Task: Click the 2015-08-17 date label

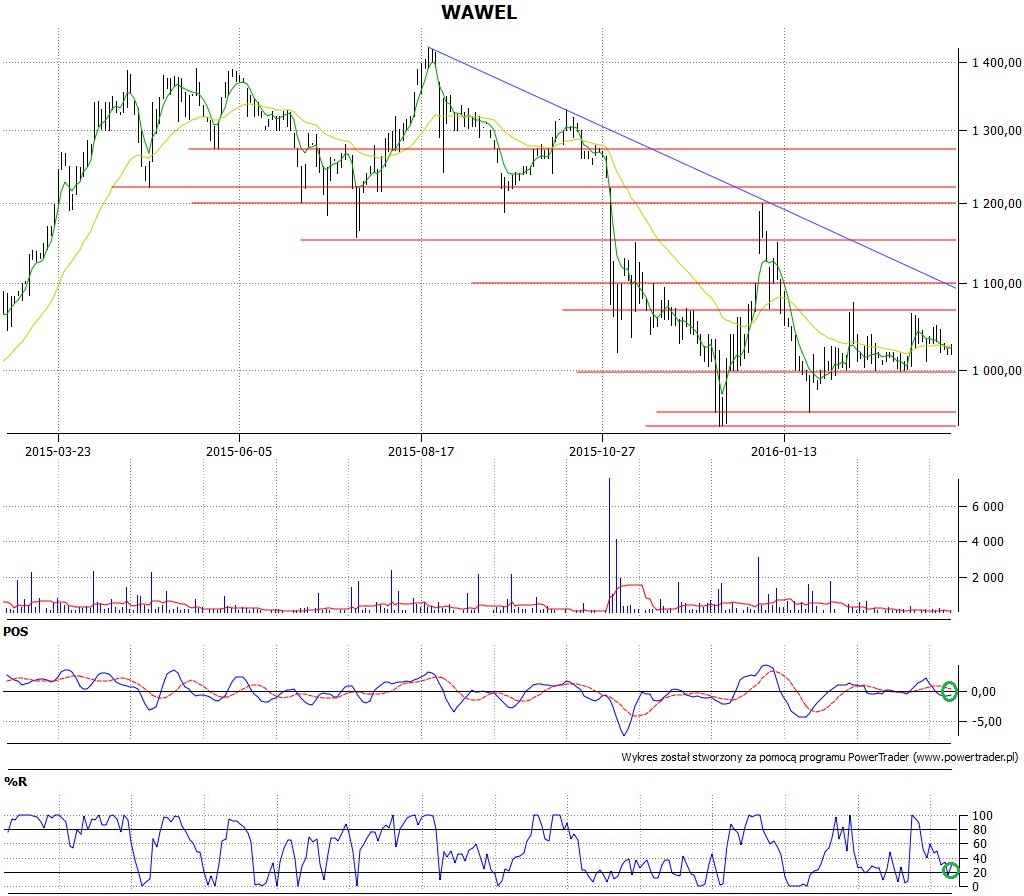Action: 421,451
